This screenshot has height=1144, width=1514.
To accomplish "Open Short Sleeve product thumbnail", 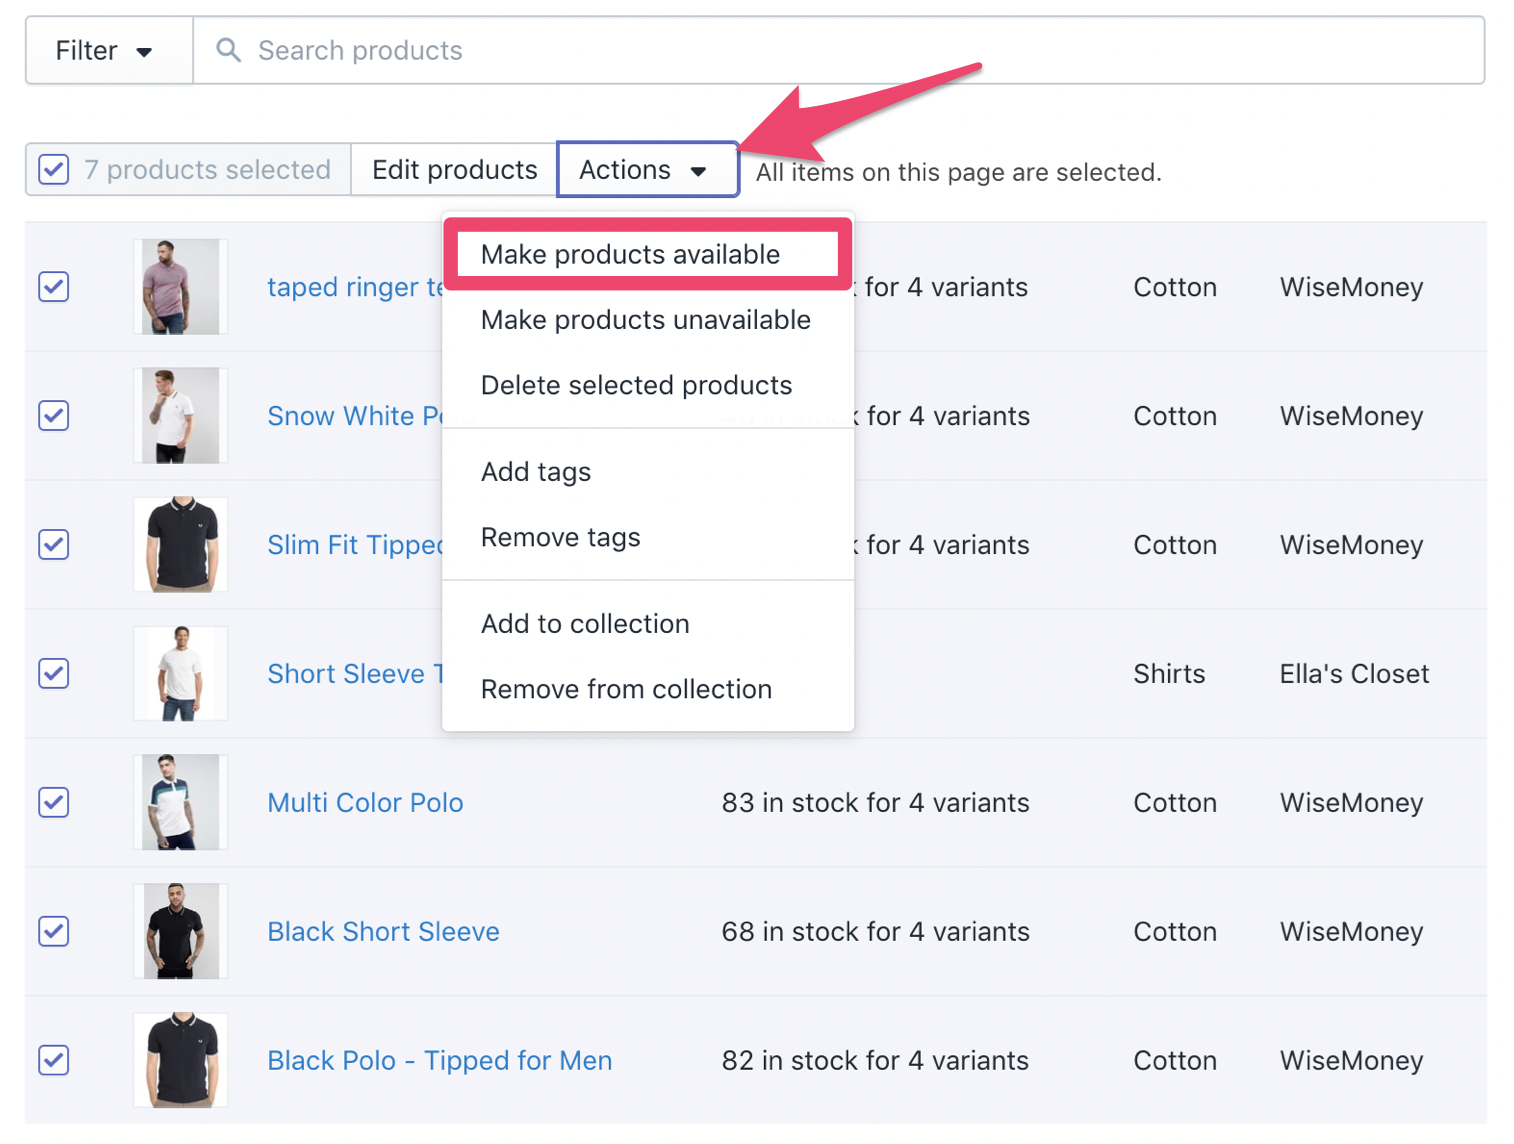I will coord(181,674).
